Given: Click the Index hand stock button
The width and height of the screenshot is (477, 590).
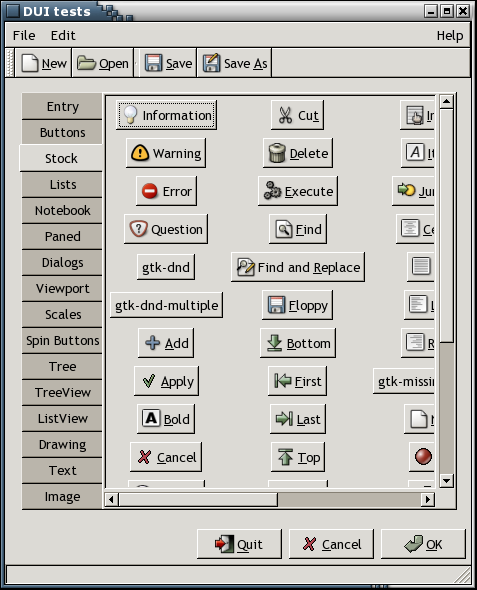Looking at the screenshot, I should point(418,115).
